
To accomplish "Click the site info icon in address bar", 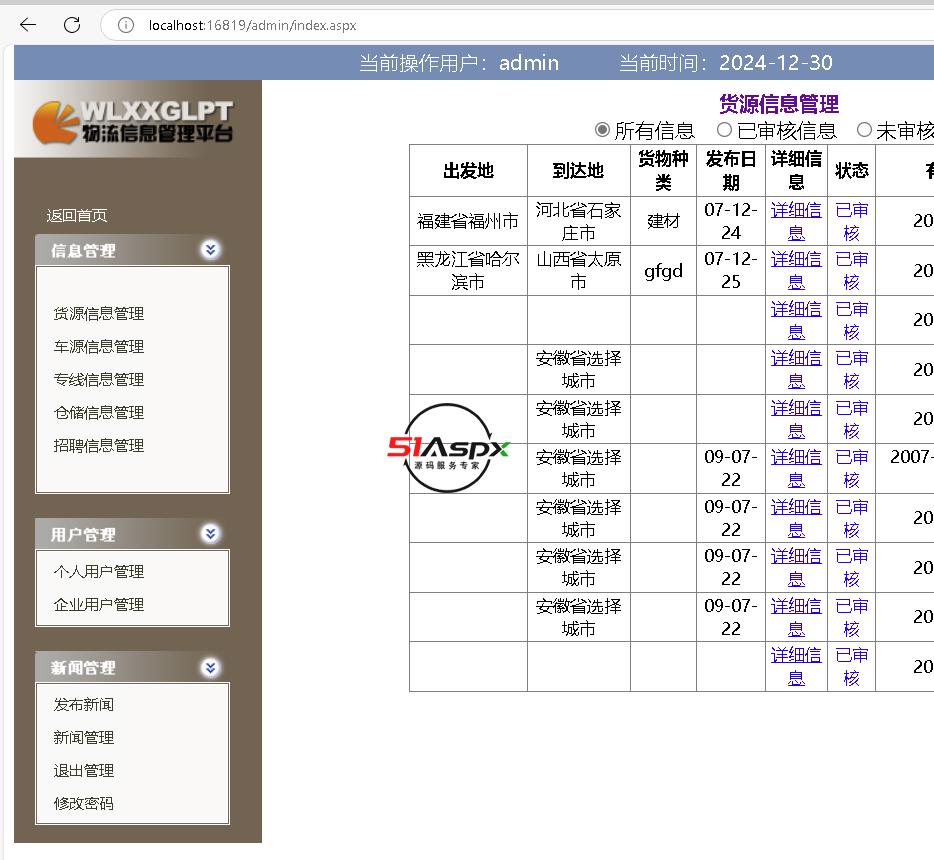I will tap(126, 25).
